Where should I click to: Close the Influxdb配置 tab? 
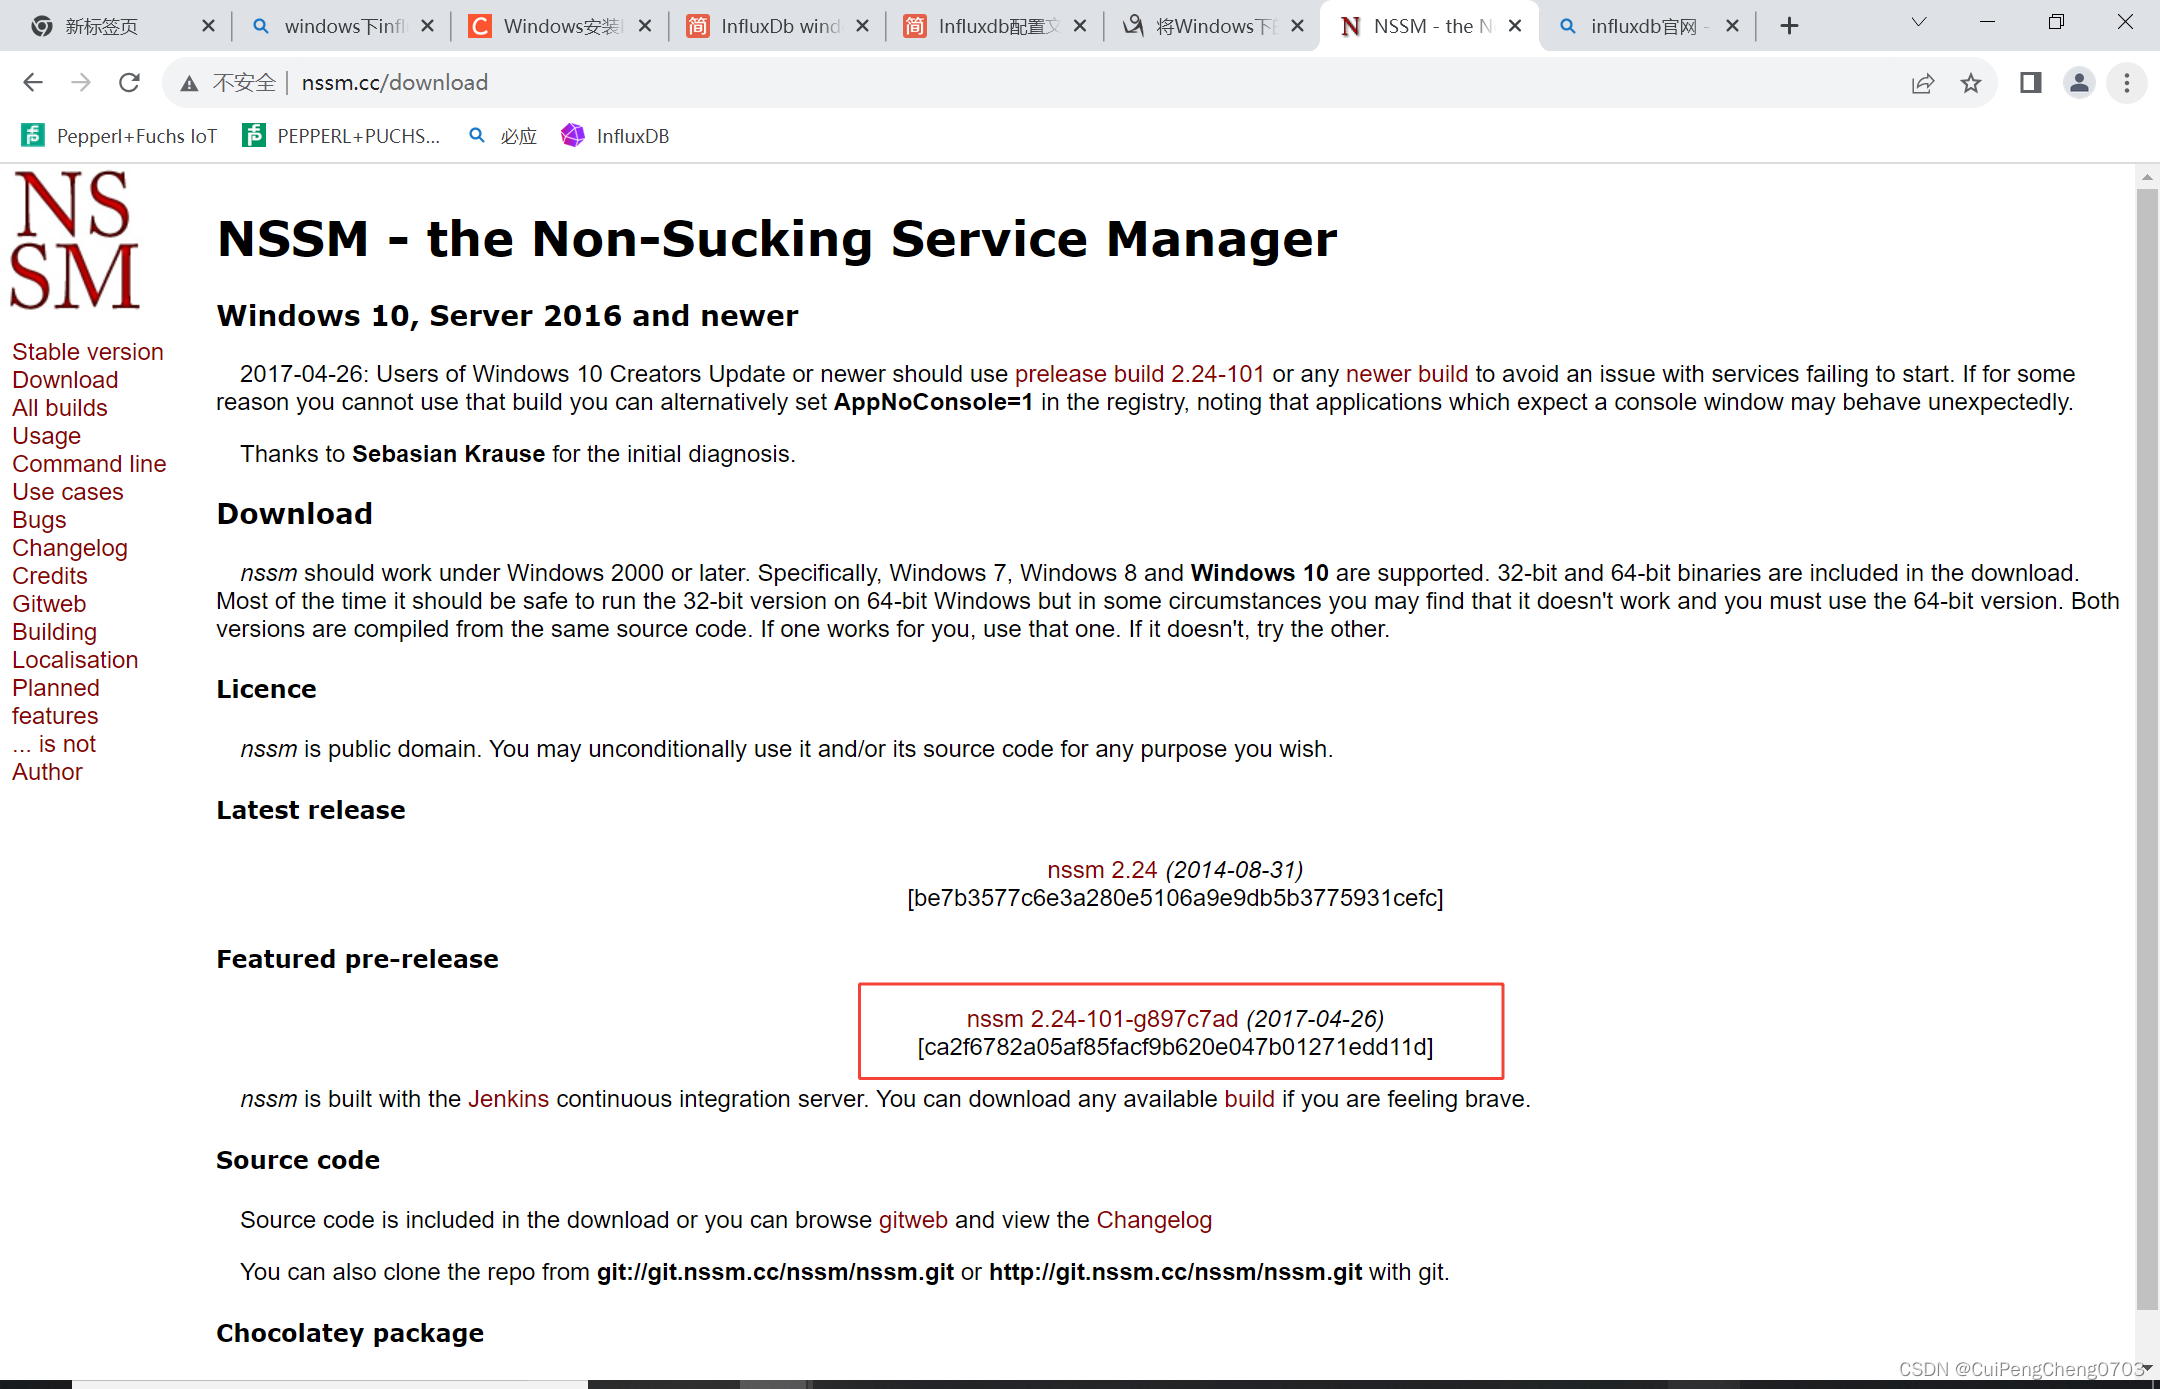(1080, 26)
